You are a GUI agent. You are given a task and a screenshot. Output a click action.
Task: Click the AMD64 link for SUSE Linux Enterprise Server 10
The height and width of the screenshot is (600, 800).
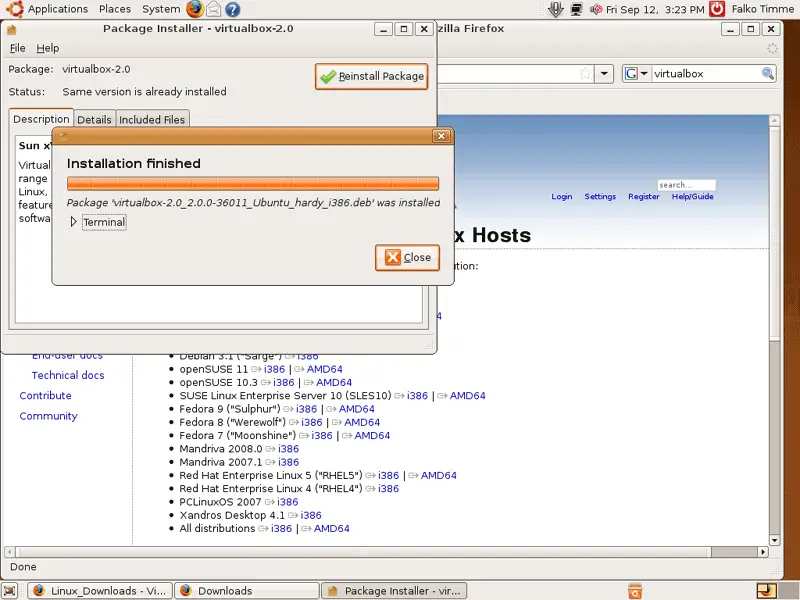pos(467,396)
